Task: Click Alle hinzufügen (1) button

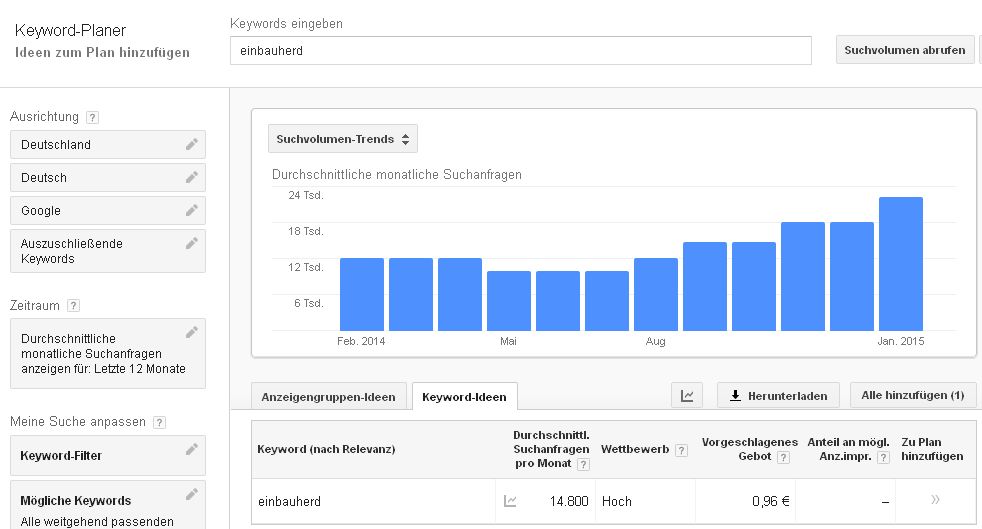Action: (912, 395)
